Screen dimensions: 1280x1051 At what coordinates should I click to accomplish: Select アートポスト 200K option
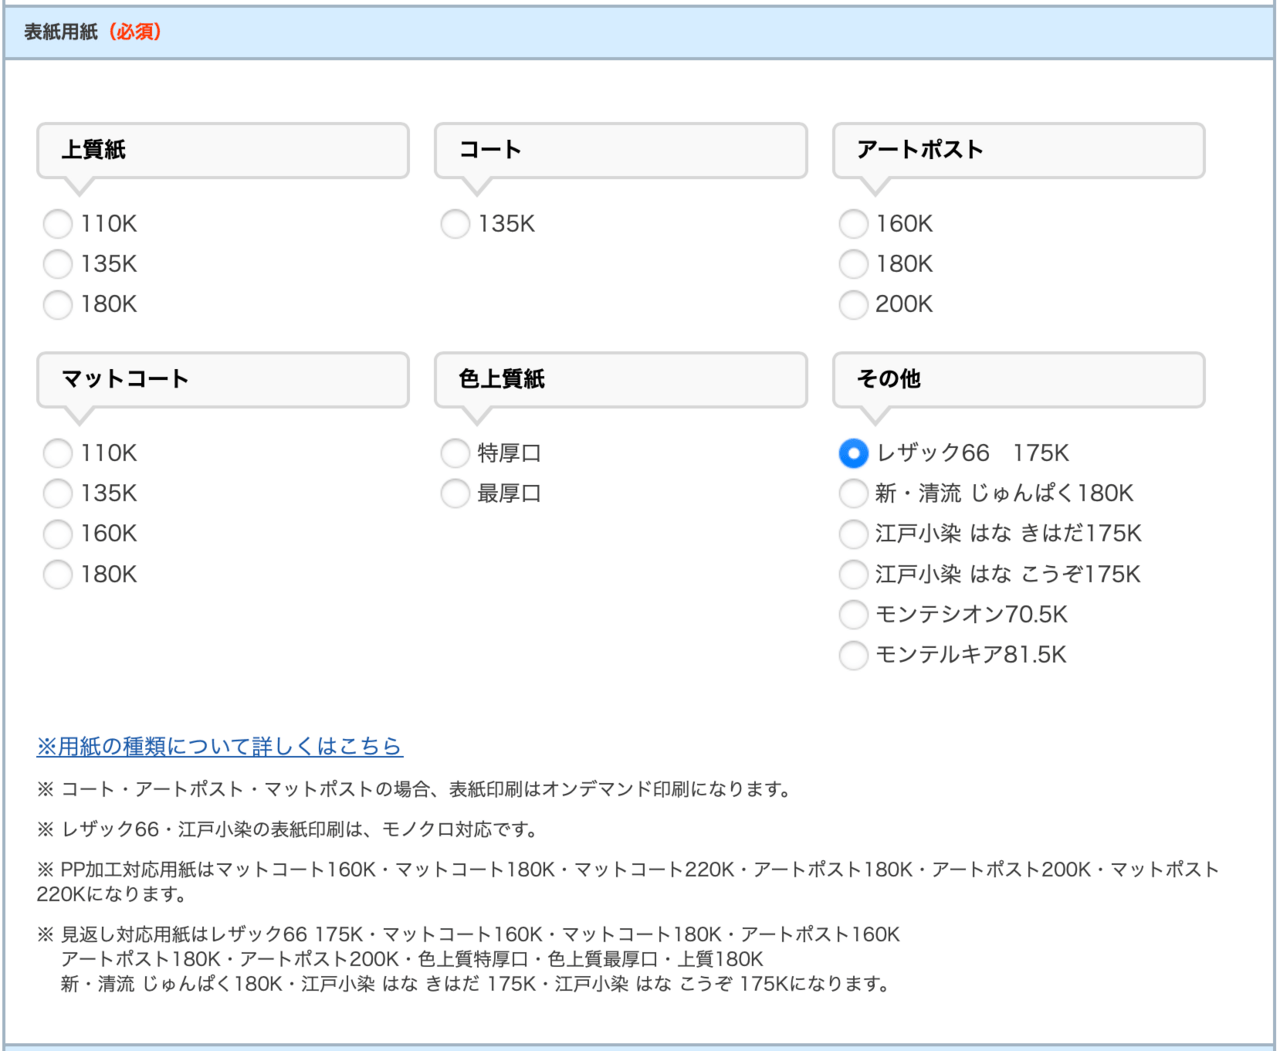click(x=853, y=304)
